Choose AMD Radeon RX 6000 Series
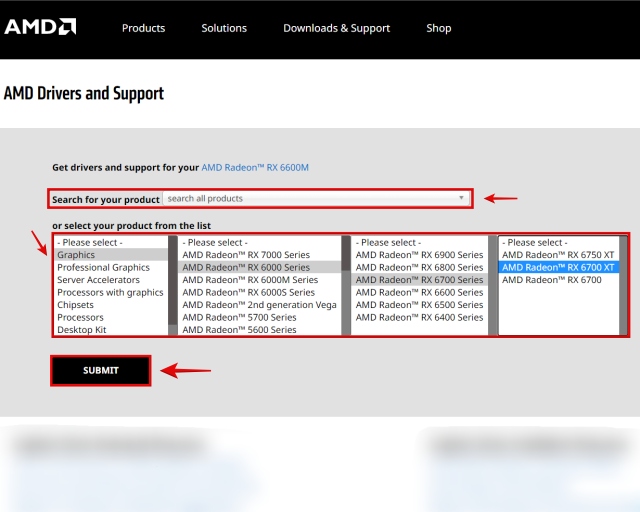 260,267
